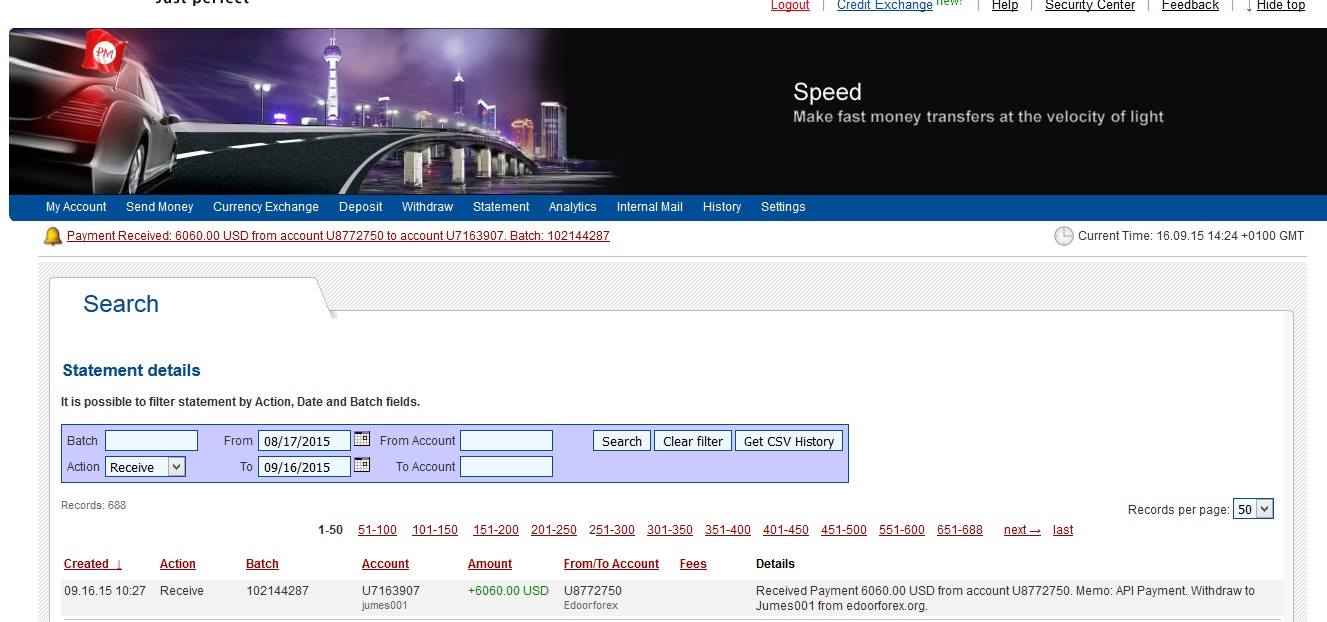1327x622 pixels.
Task: Click the 09.16.15 10:27 created date cell
Action: coord(105,591)
